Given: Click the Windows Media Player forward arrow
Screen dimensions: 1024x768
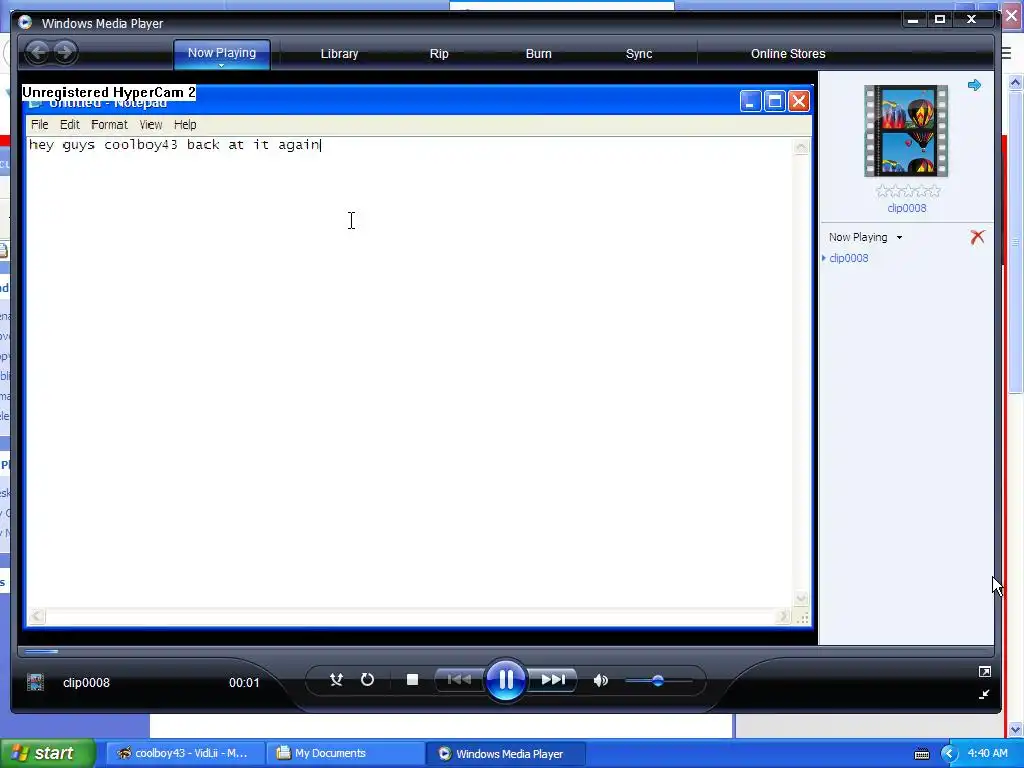Looking at the screenshot, I should tap(65, 52).
